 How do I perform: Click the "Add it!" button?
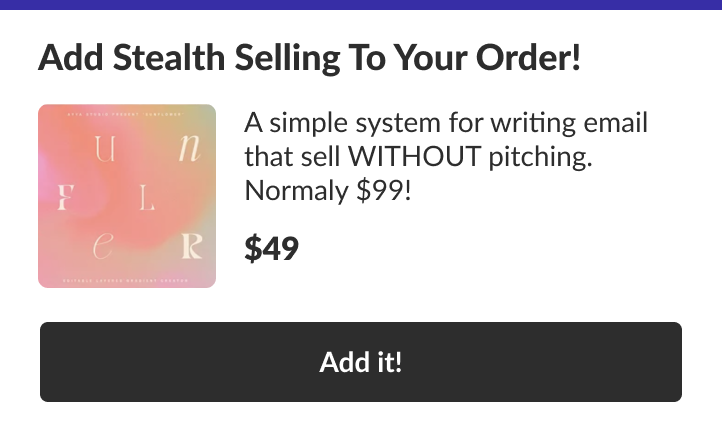(361, 362)
